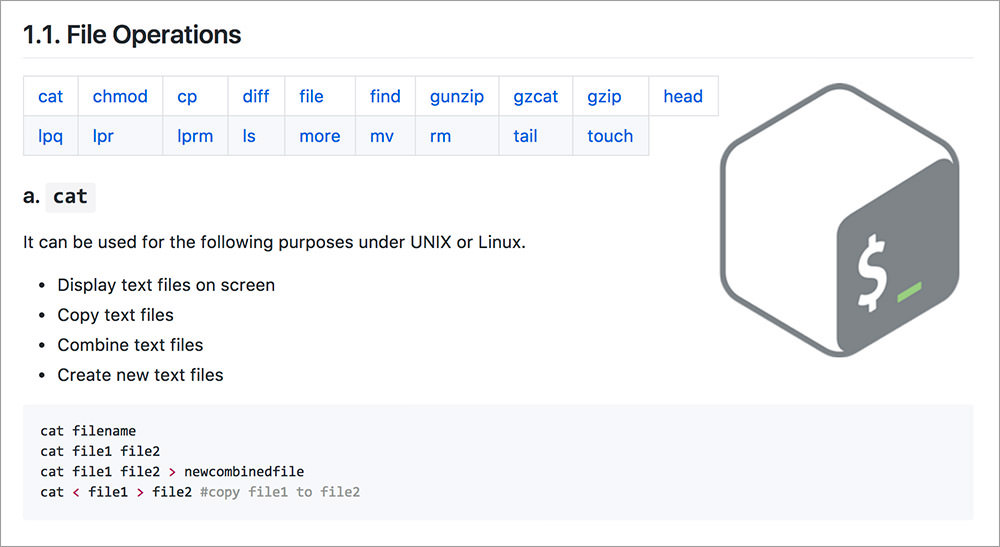Screen dimensions: 1000x547
Task: Go to the head command link
Action: pyautogui.click(x=683, y=97)
